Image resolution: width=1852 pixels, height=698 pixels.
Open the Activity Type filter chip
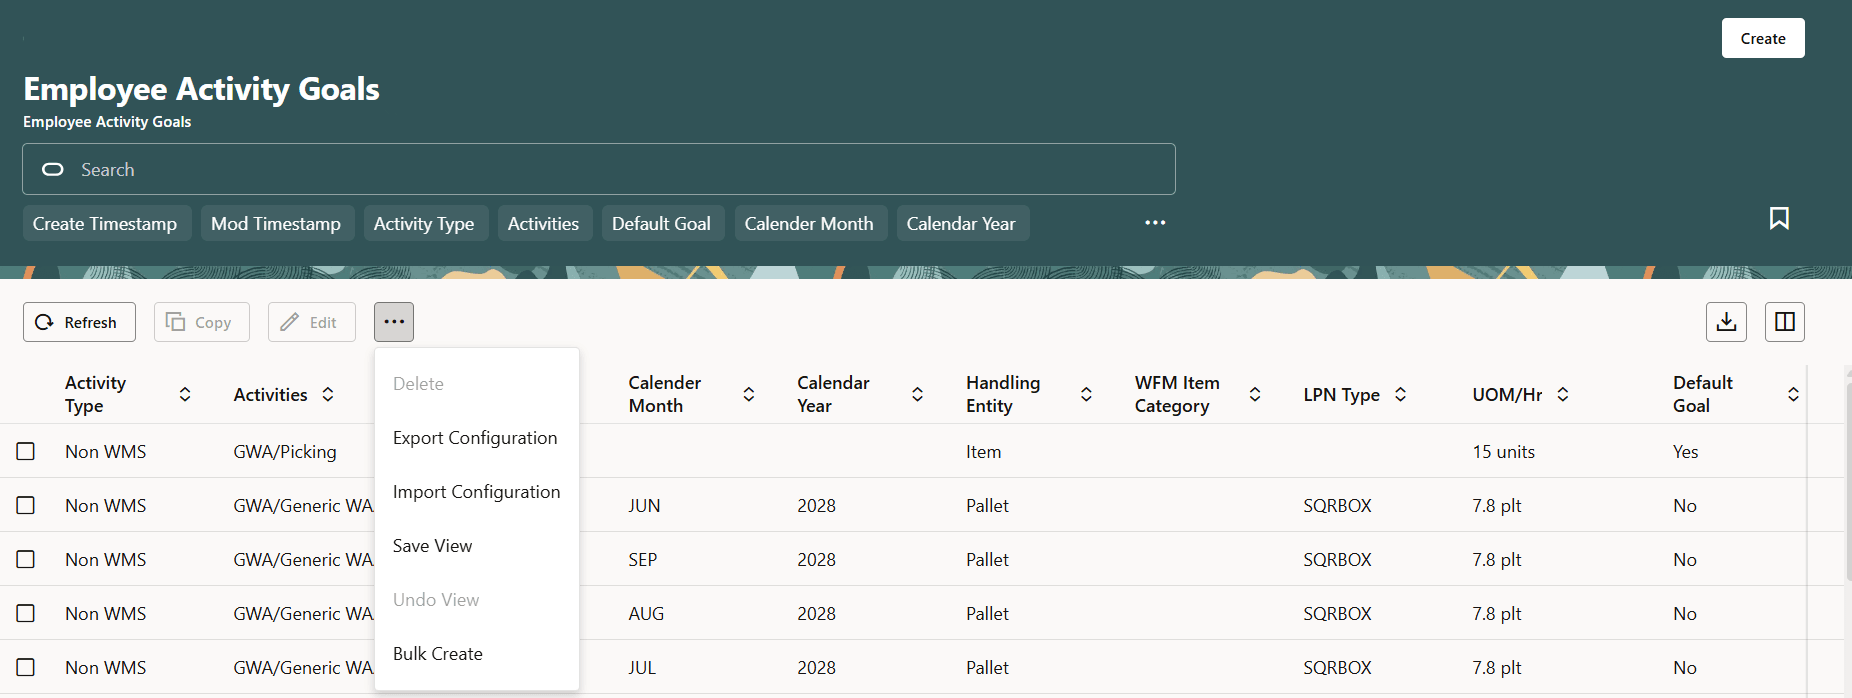tap(424, 224)
